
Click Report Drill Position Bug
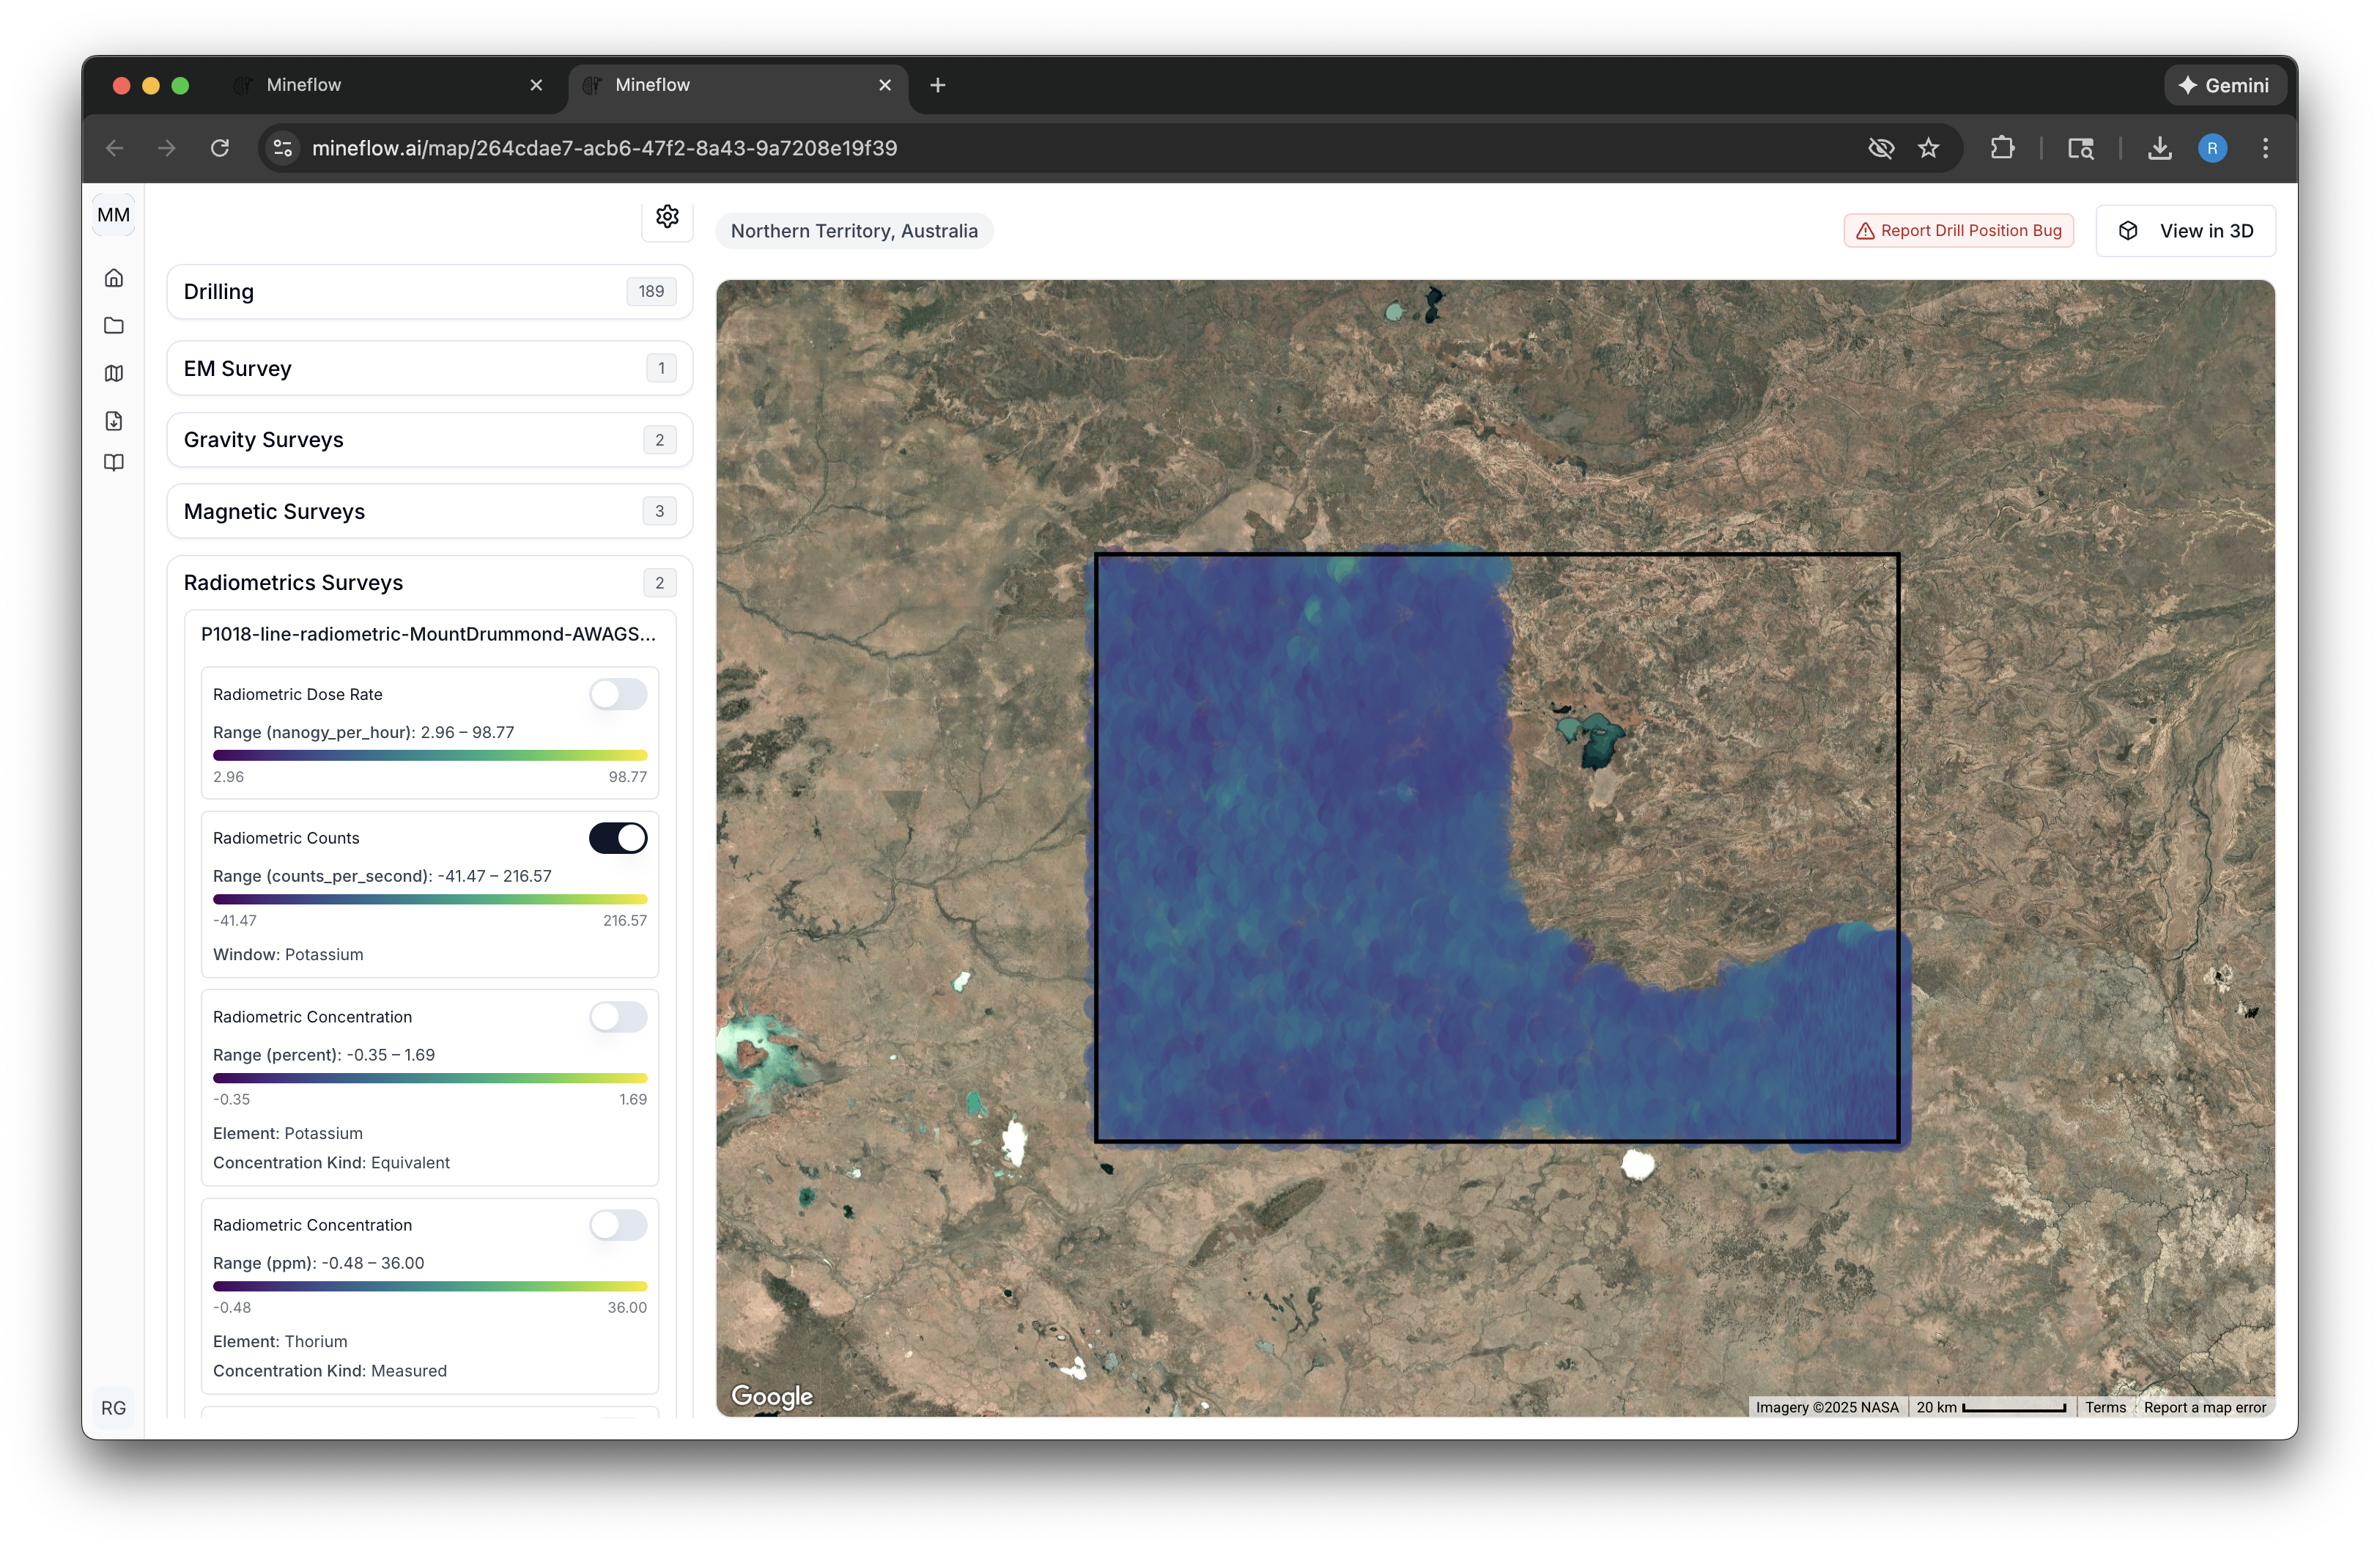point(1958,231)
